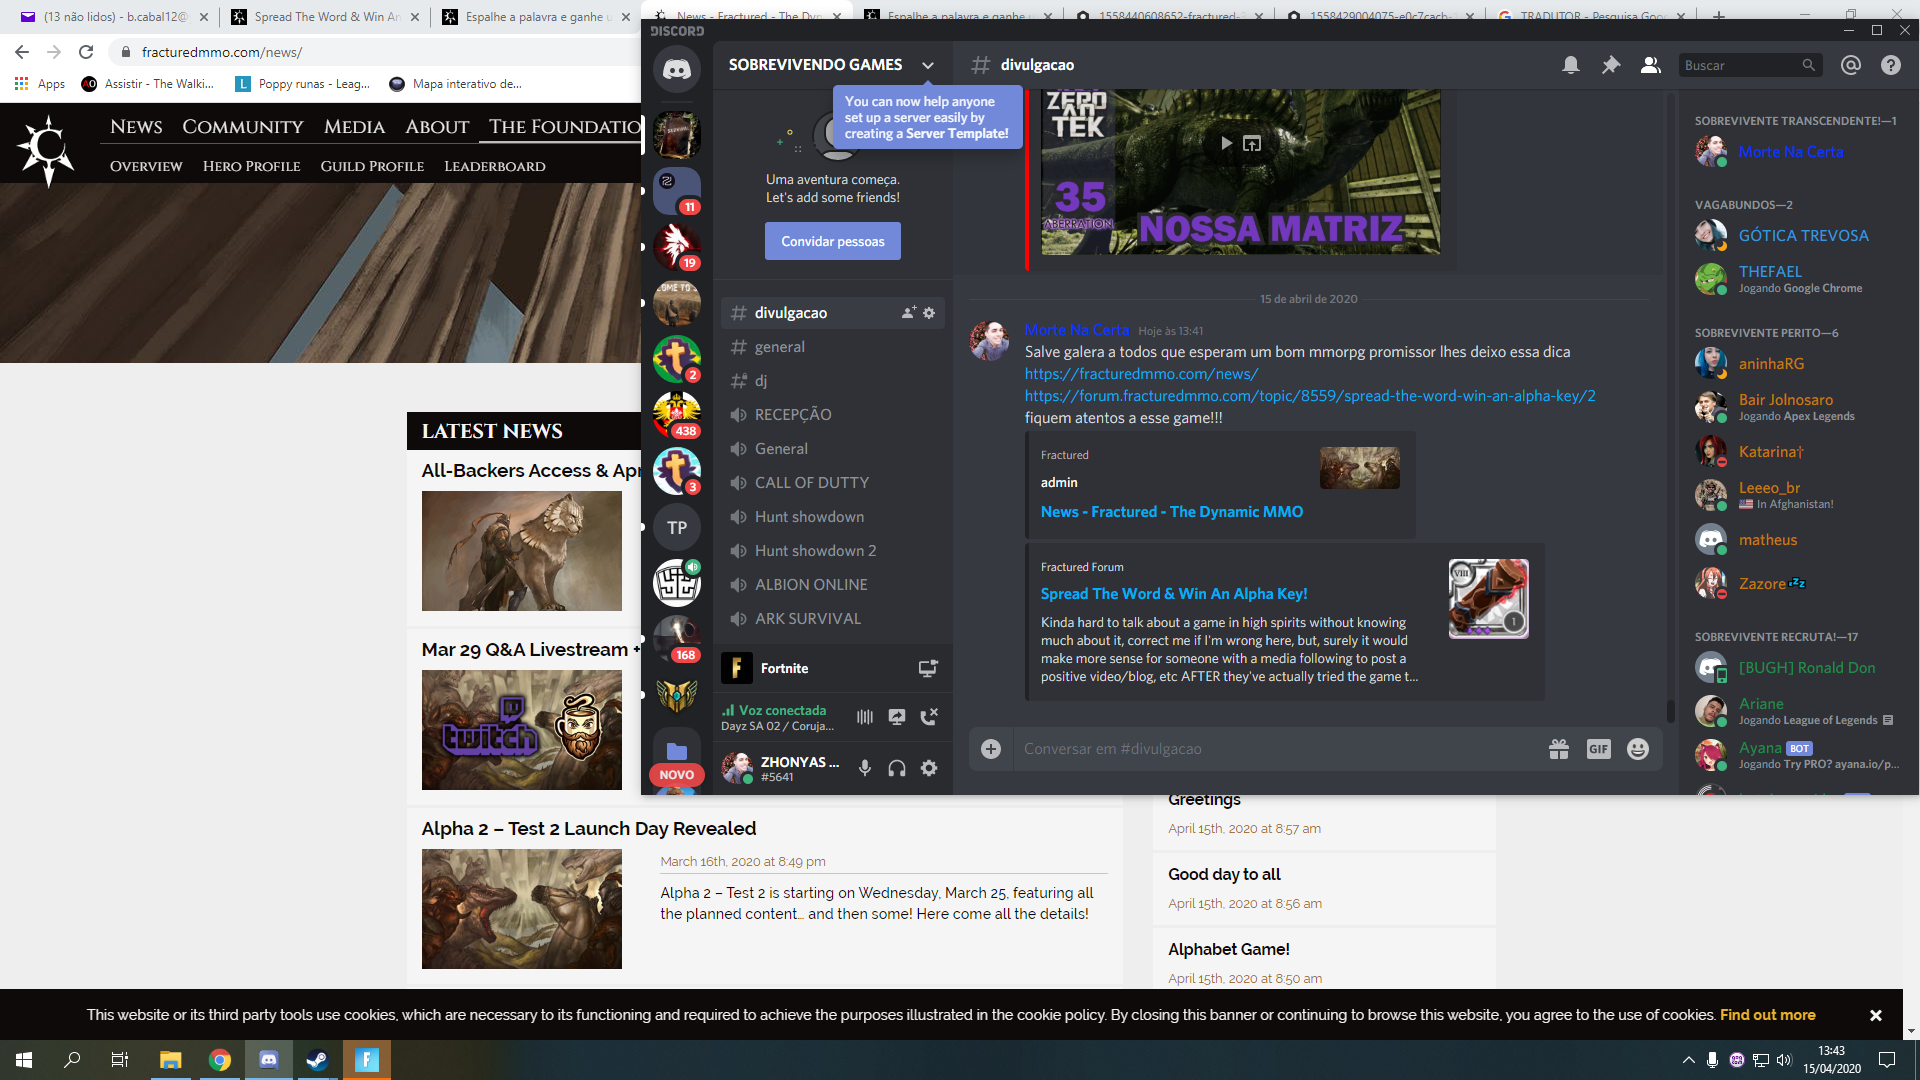Image resolution: width=1920 pixels, height=1080 pixels.
Task: Switch to Spread The Word Chrome tab
Action: (325, 17)
